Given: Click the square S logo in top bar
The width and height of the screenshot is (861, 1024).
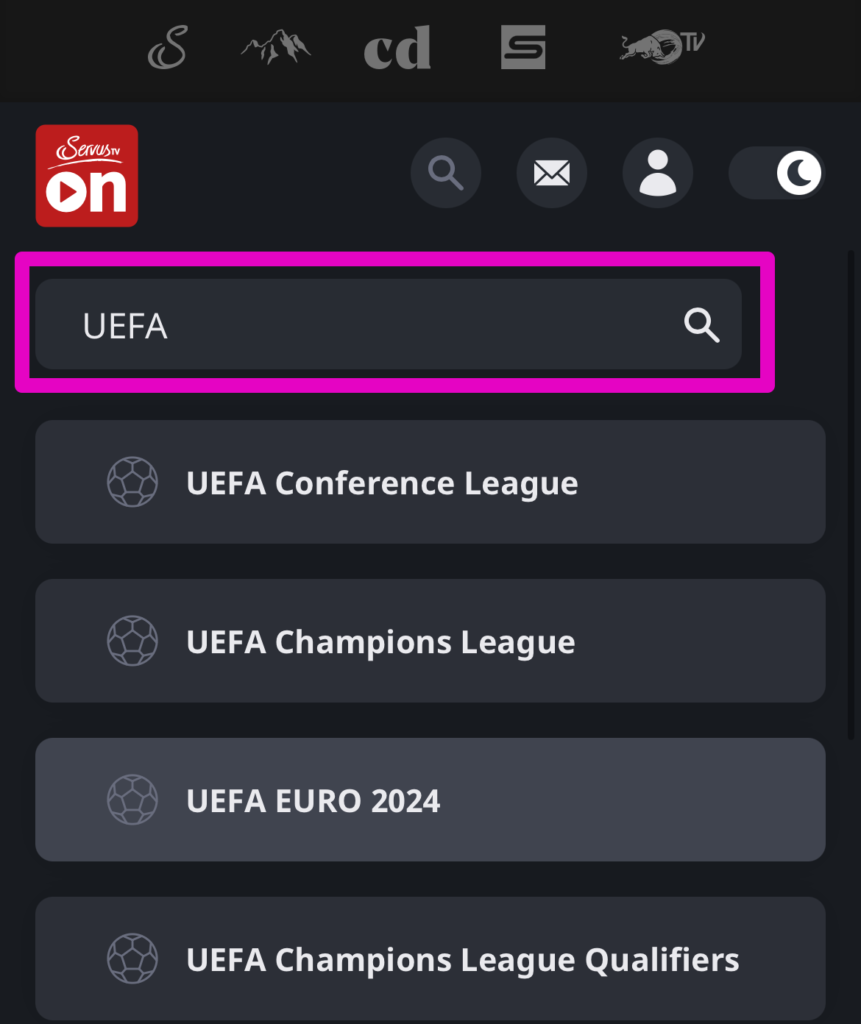Looking at the screenshot, I should [523, 47].
